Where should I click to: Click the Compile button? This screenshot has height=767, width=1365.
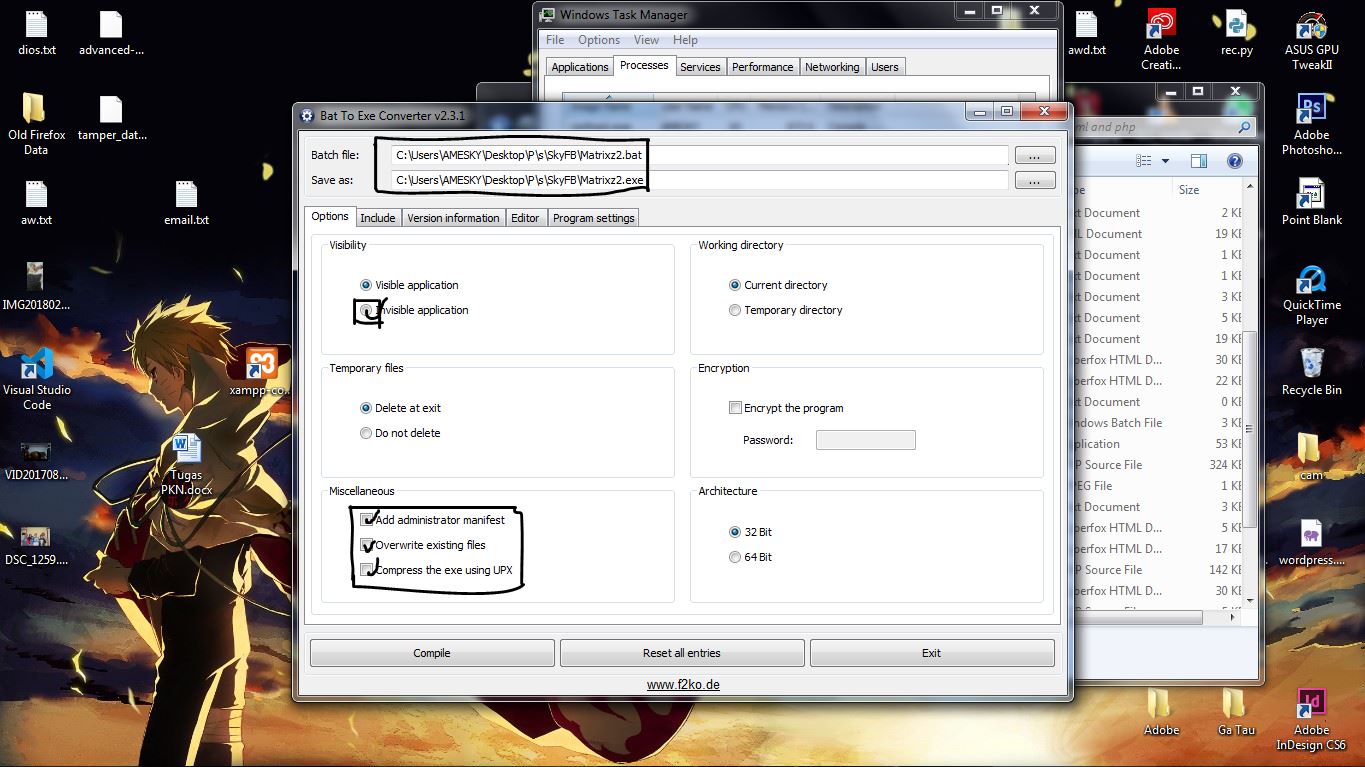(432, 653)
